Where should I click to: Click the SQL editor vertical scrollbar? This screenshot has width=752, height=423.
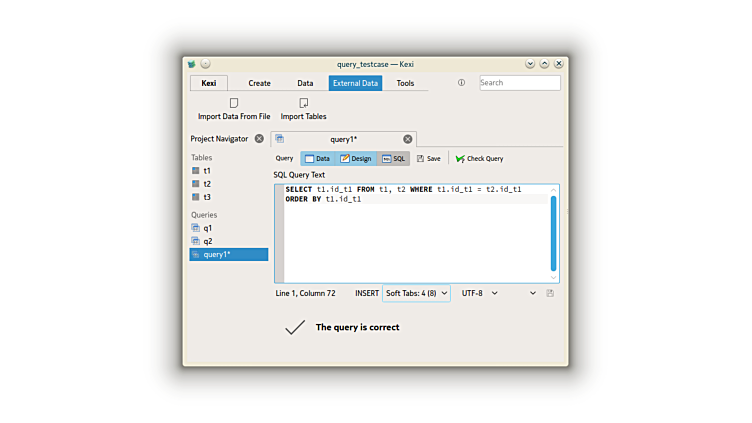553,232
